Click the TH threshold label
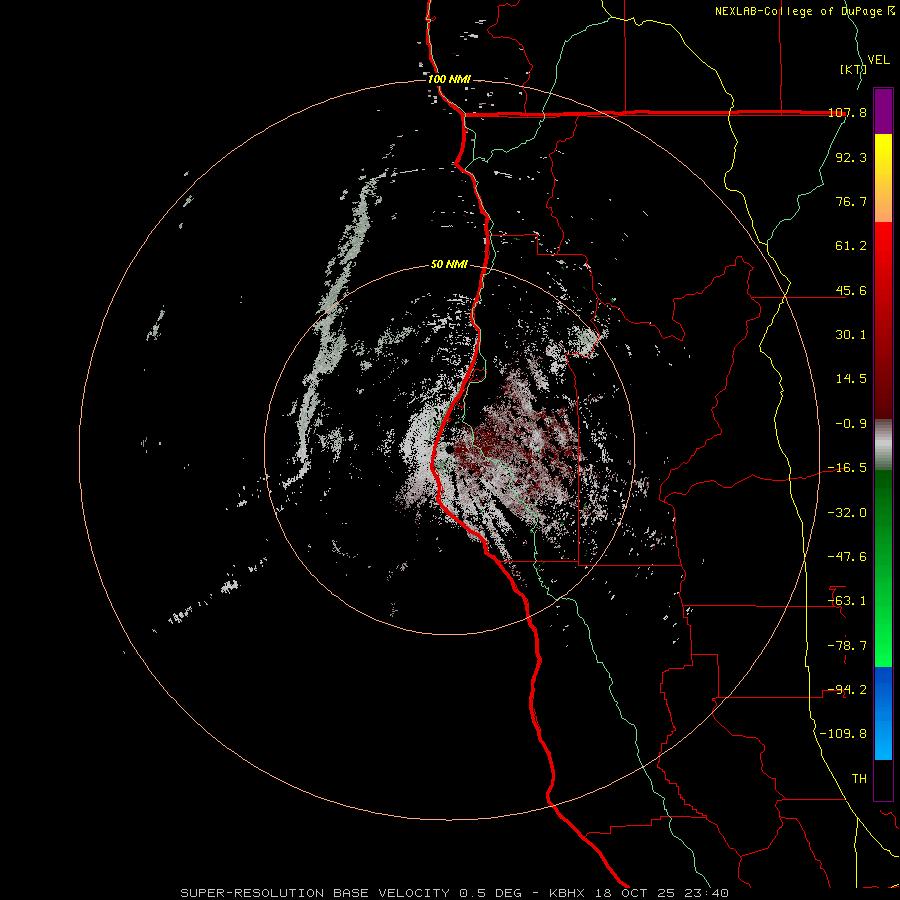 pyautogui.click(x=859, y=779)
